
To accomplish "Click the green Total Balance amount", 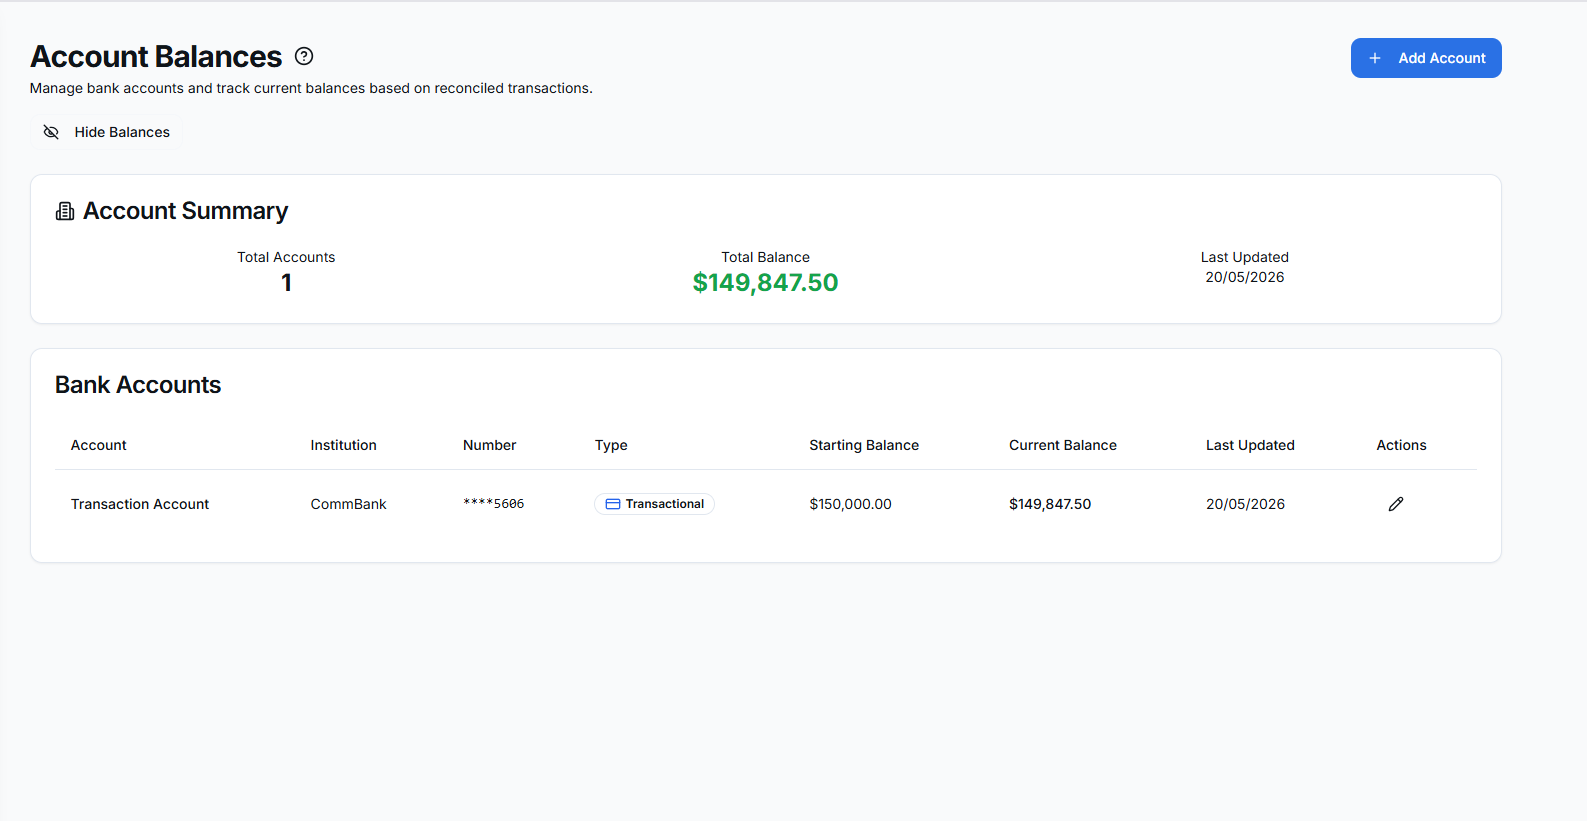I will tap(766, 283).
